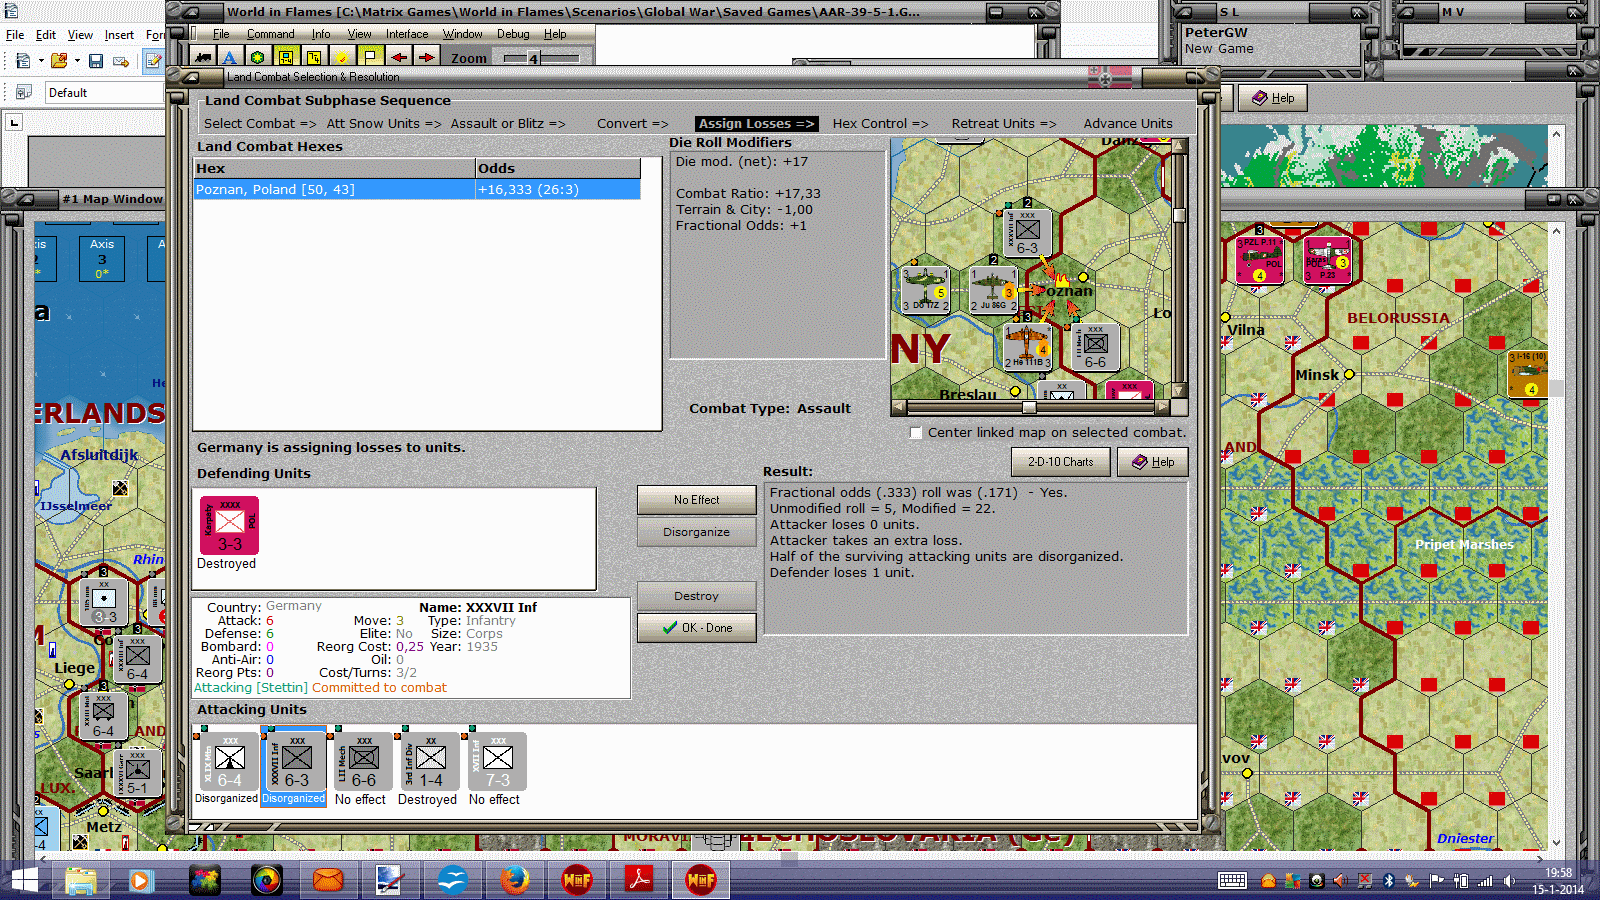Click the green hexagon toolbar icon
The height and width of the screenshot is (900, 1600).
coord(257,57)
